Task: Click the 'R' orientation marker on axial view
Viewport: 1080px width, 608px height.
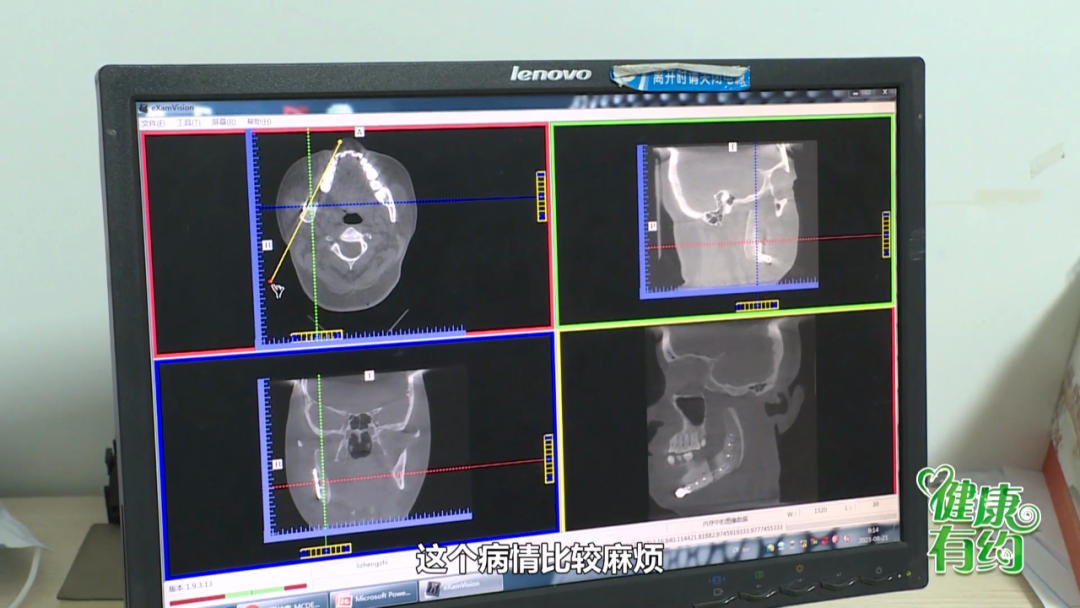Action: 267,244
